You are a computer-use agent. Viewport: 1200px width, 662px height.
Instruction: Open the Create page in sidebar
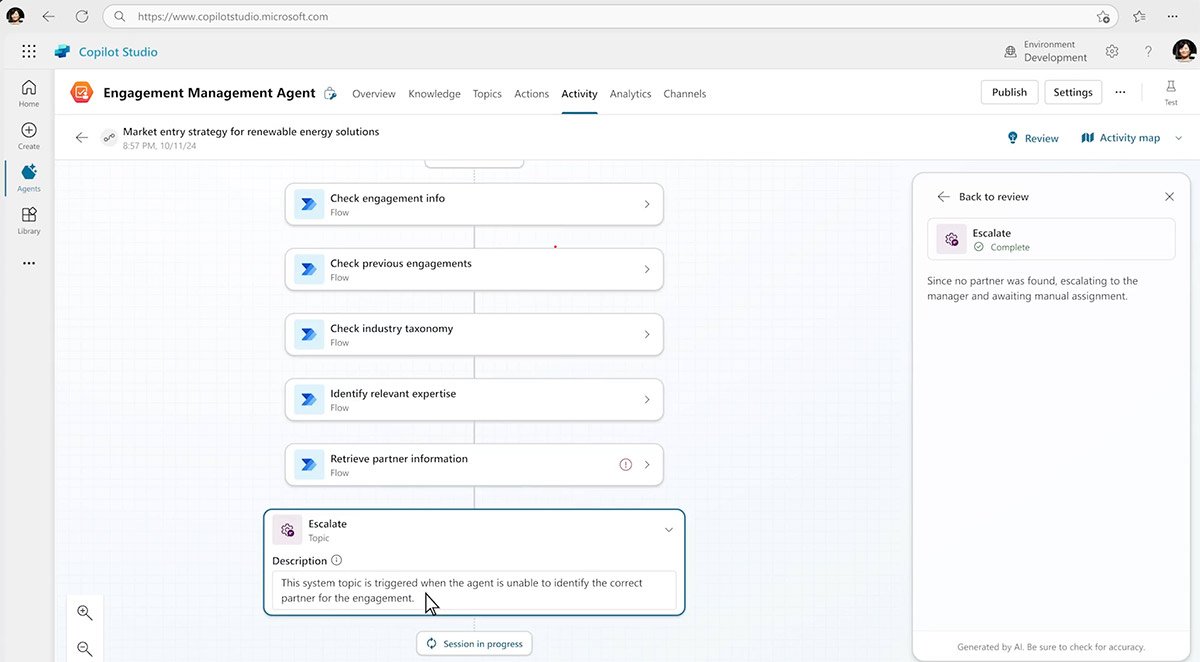tap(29, 135)
